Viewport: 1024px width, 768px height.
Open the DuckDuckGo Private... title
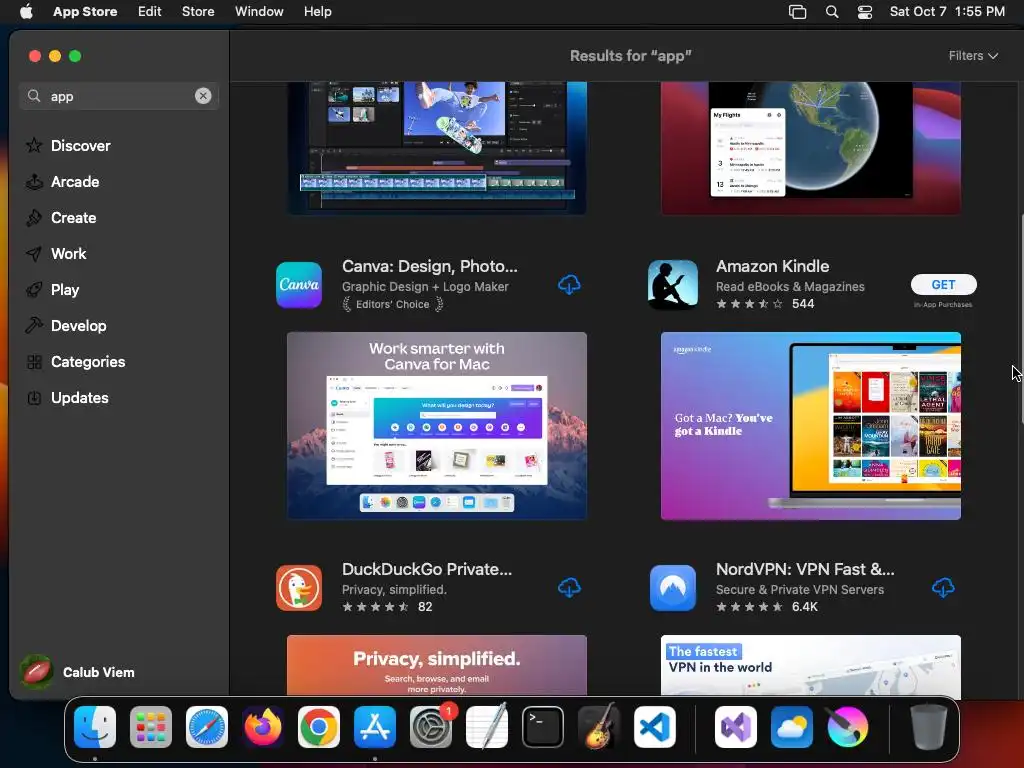tap(427, 569)
